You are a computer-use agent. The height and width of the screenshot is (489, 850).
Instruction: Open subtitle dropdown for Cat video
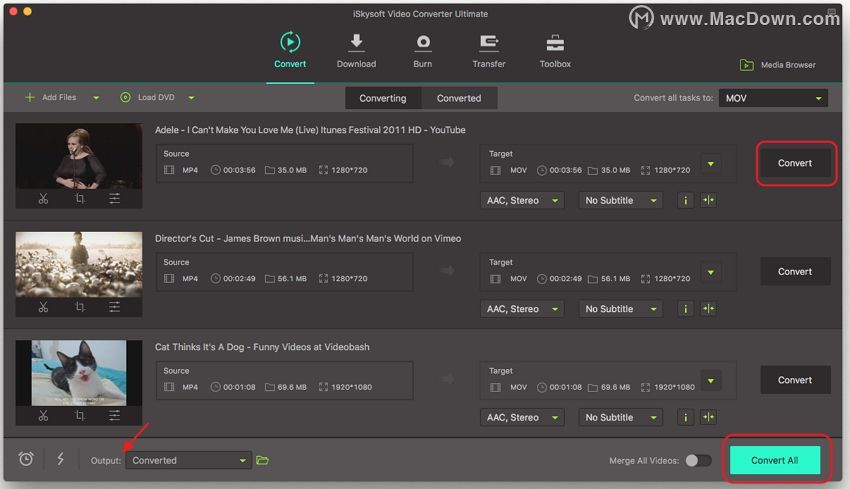[620, 417]
